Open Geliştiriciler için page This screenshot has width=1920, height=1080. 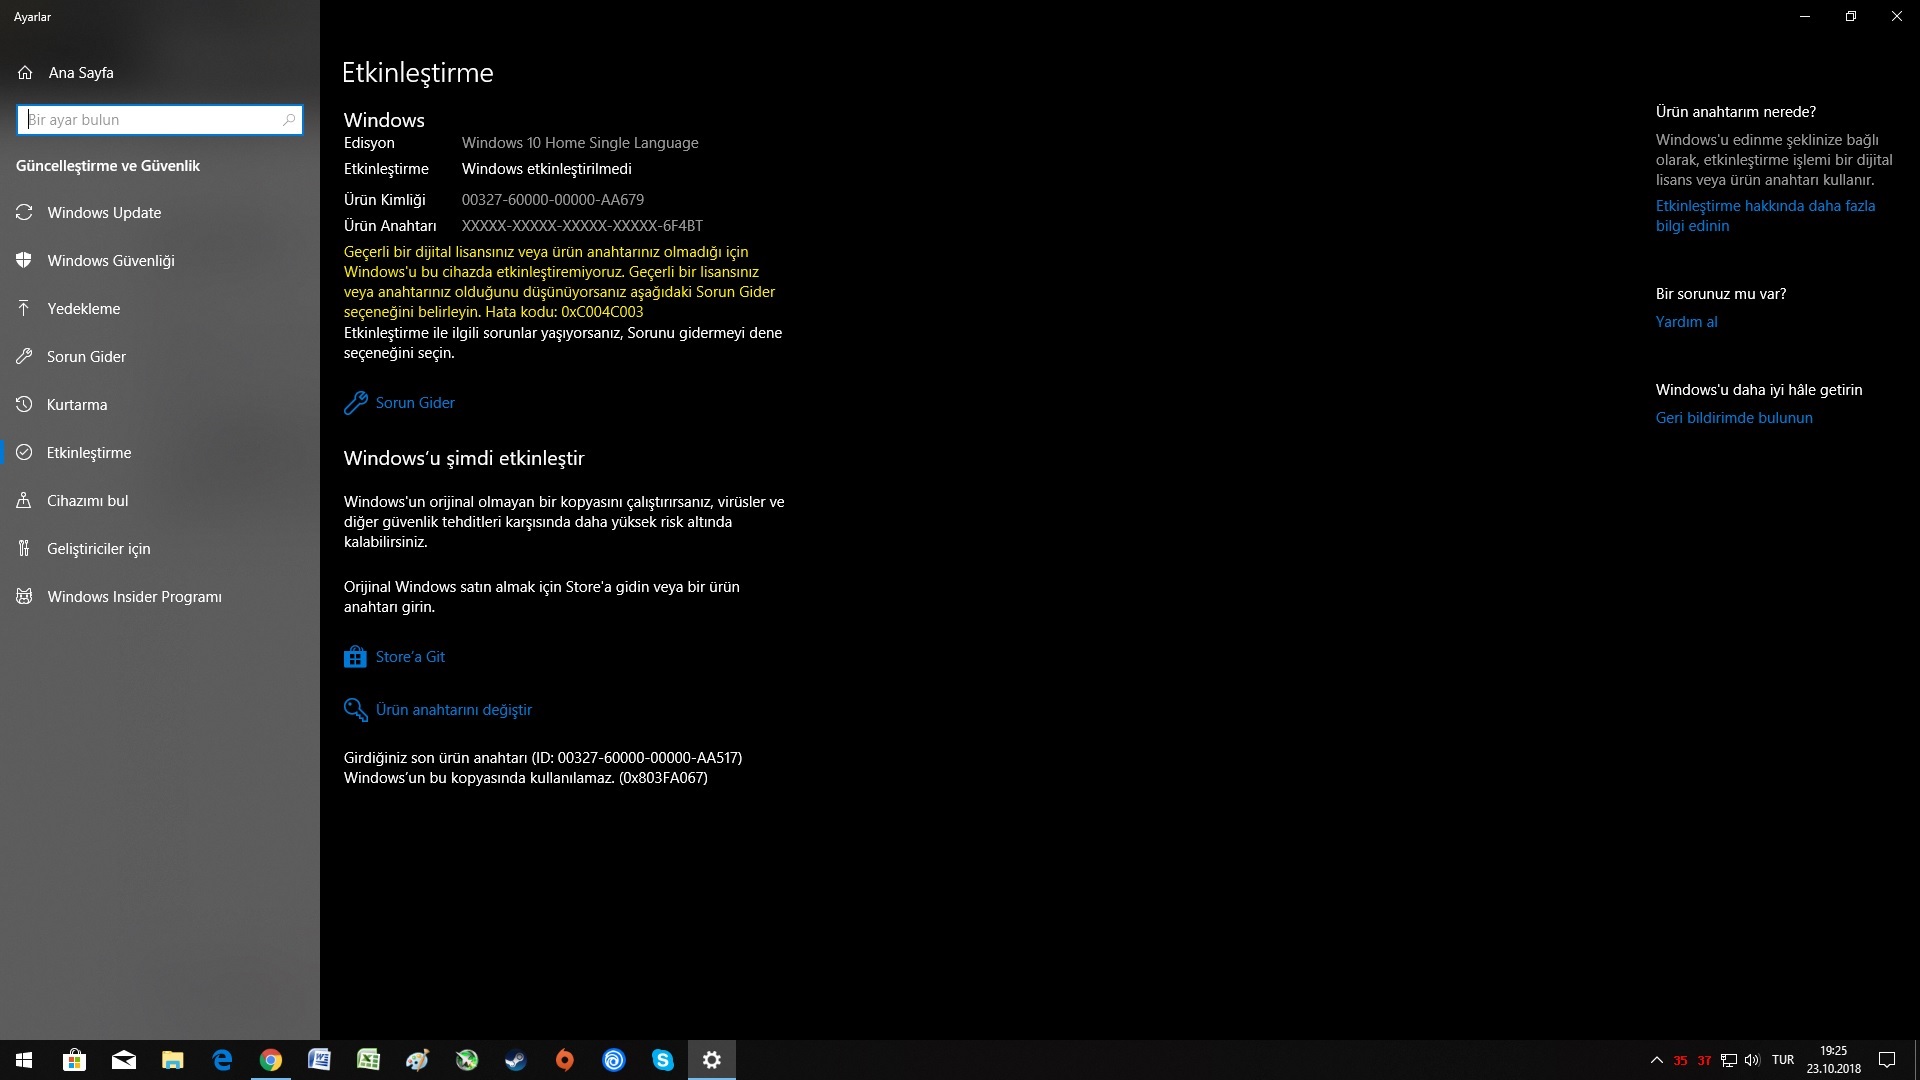click(x=98, y=549)
